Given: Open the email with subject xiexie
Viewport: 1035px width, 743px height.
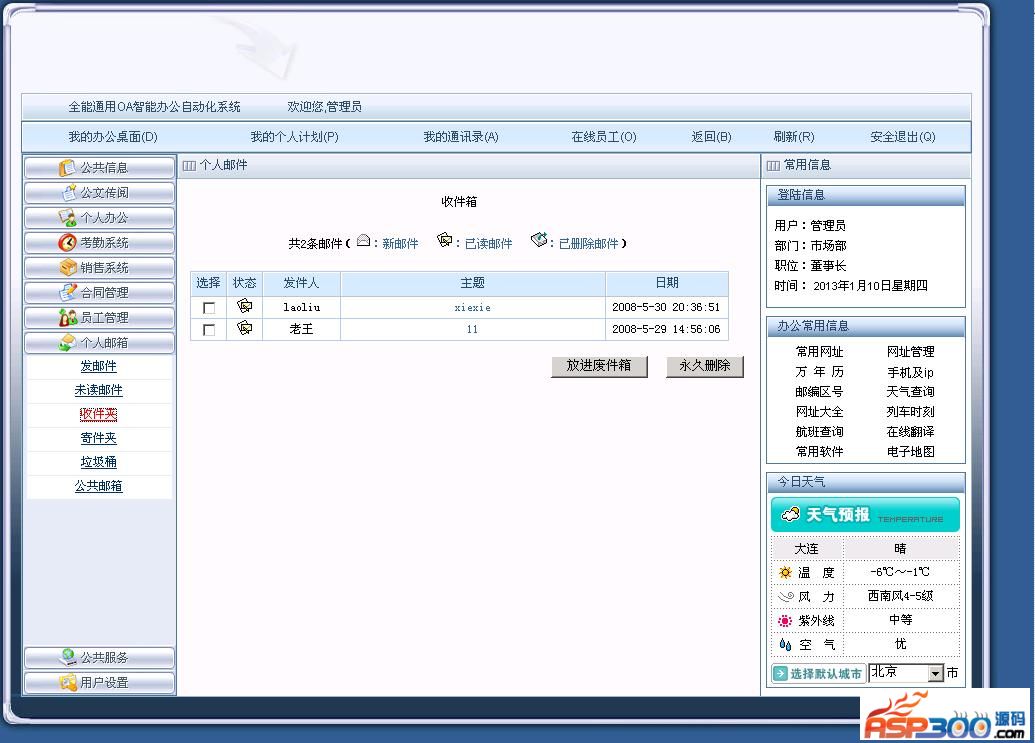Looking at the screenshot, I should (x=472, y=308).
